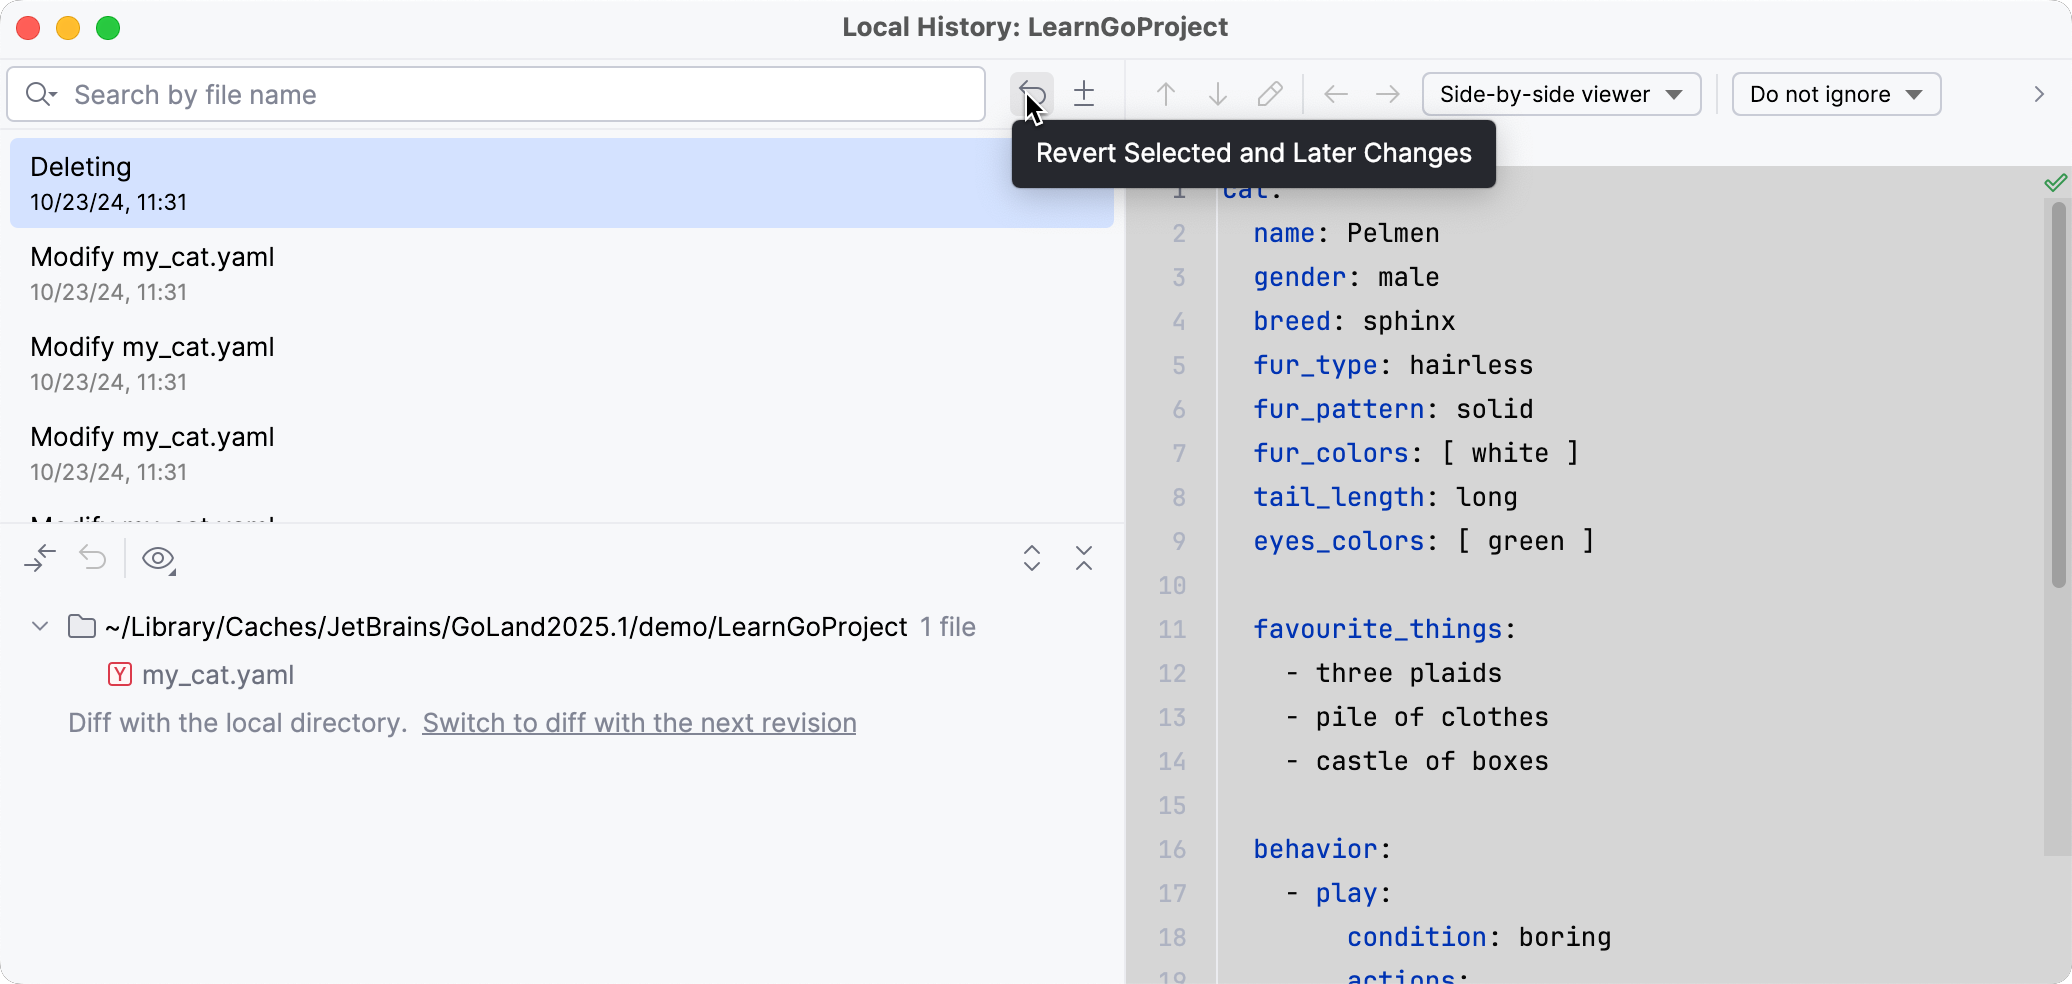
Task: Open the Do not ignore dropdown
Action: 1835,93
